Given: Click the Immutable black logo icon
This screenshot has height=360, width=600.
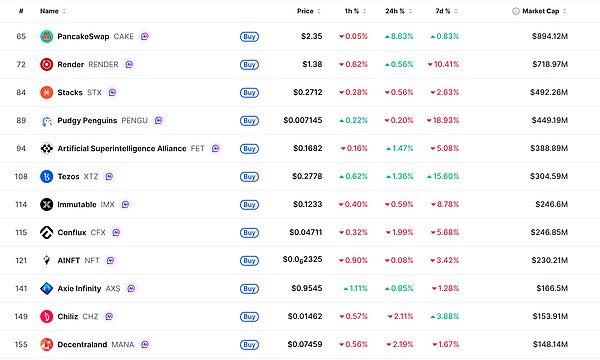Looking at the screenshot, I should (x=46, y=204).
